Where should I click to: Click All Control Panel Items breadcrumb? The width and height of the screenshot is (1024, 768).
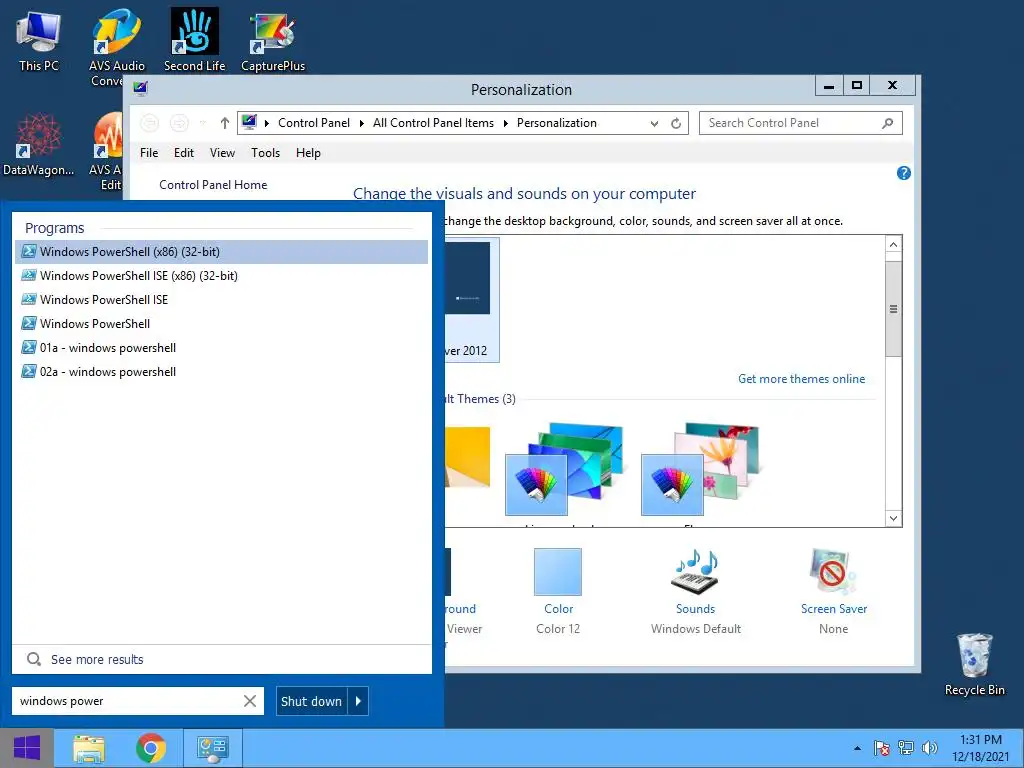[x=433, y=123]
